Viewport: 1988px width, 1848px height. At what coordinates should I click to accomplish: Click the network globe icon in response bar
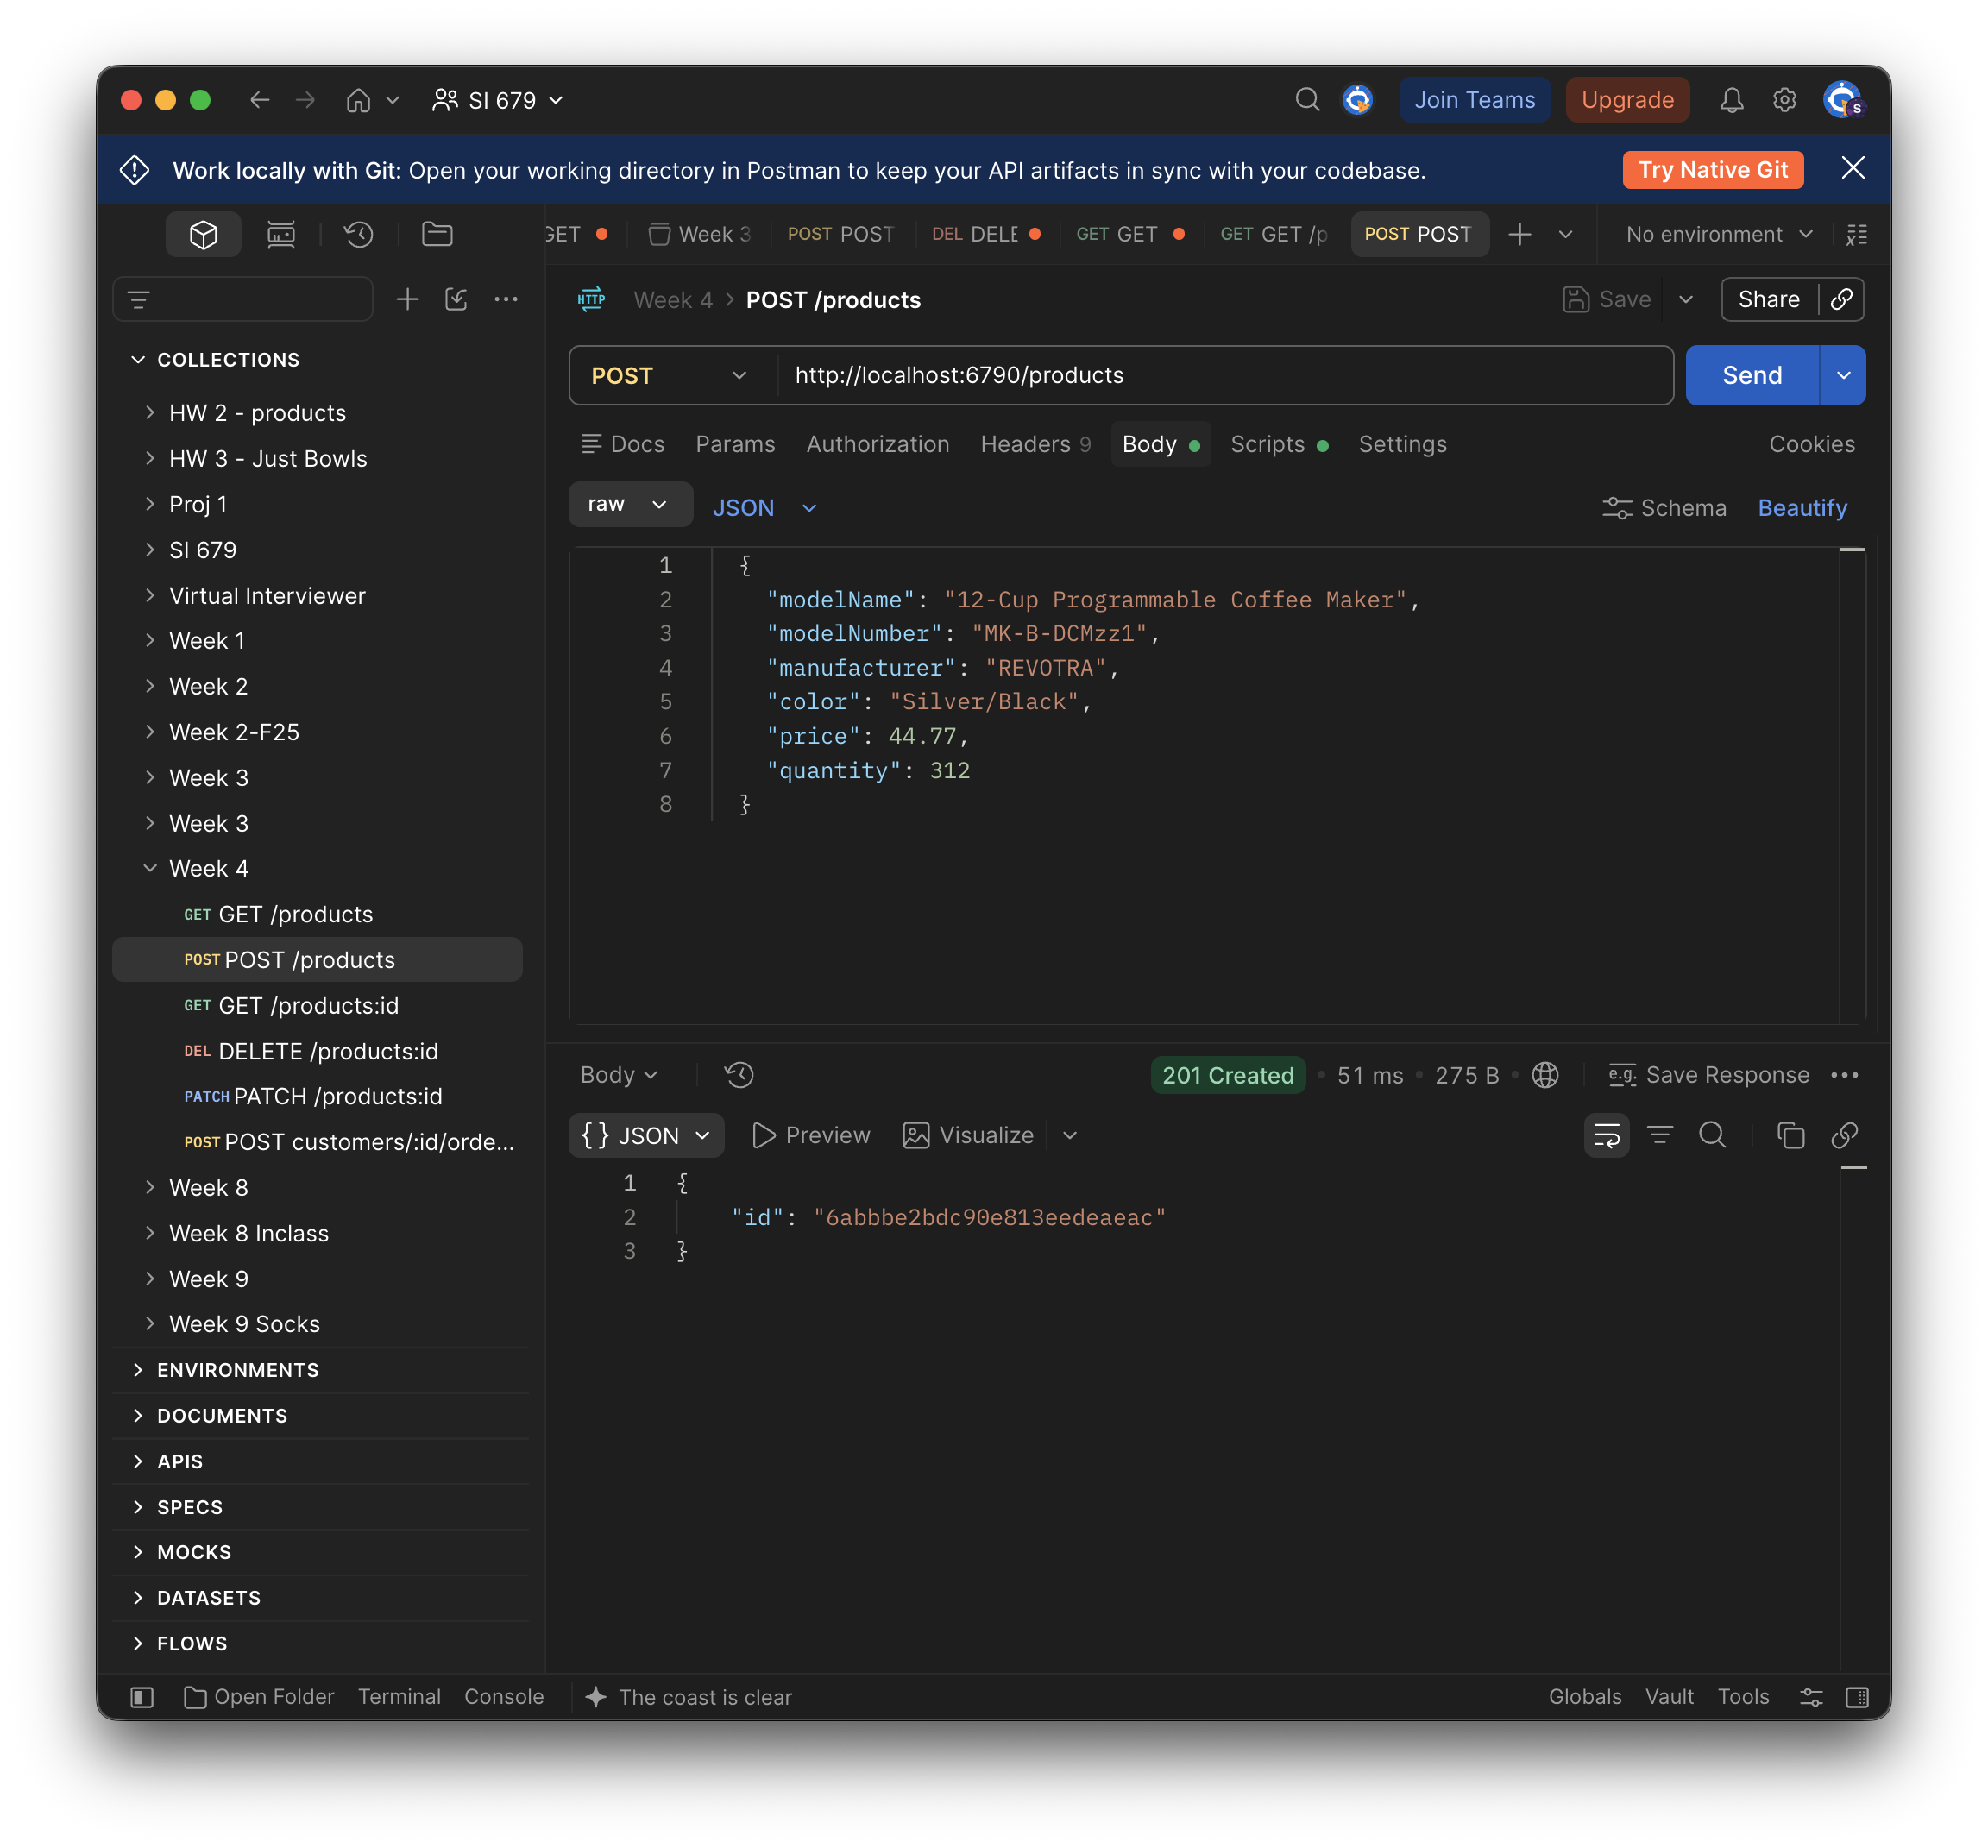point(1545,1075)
